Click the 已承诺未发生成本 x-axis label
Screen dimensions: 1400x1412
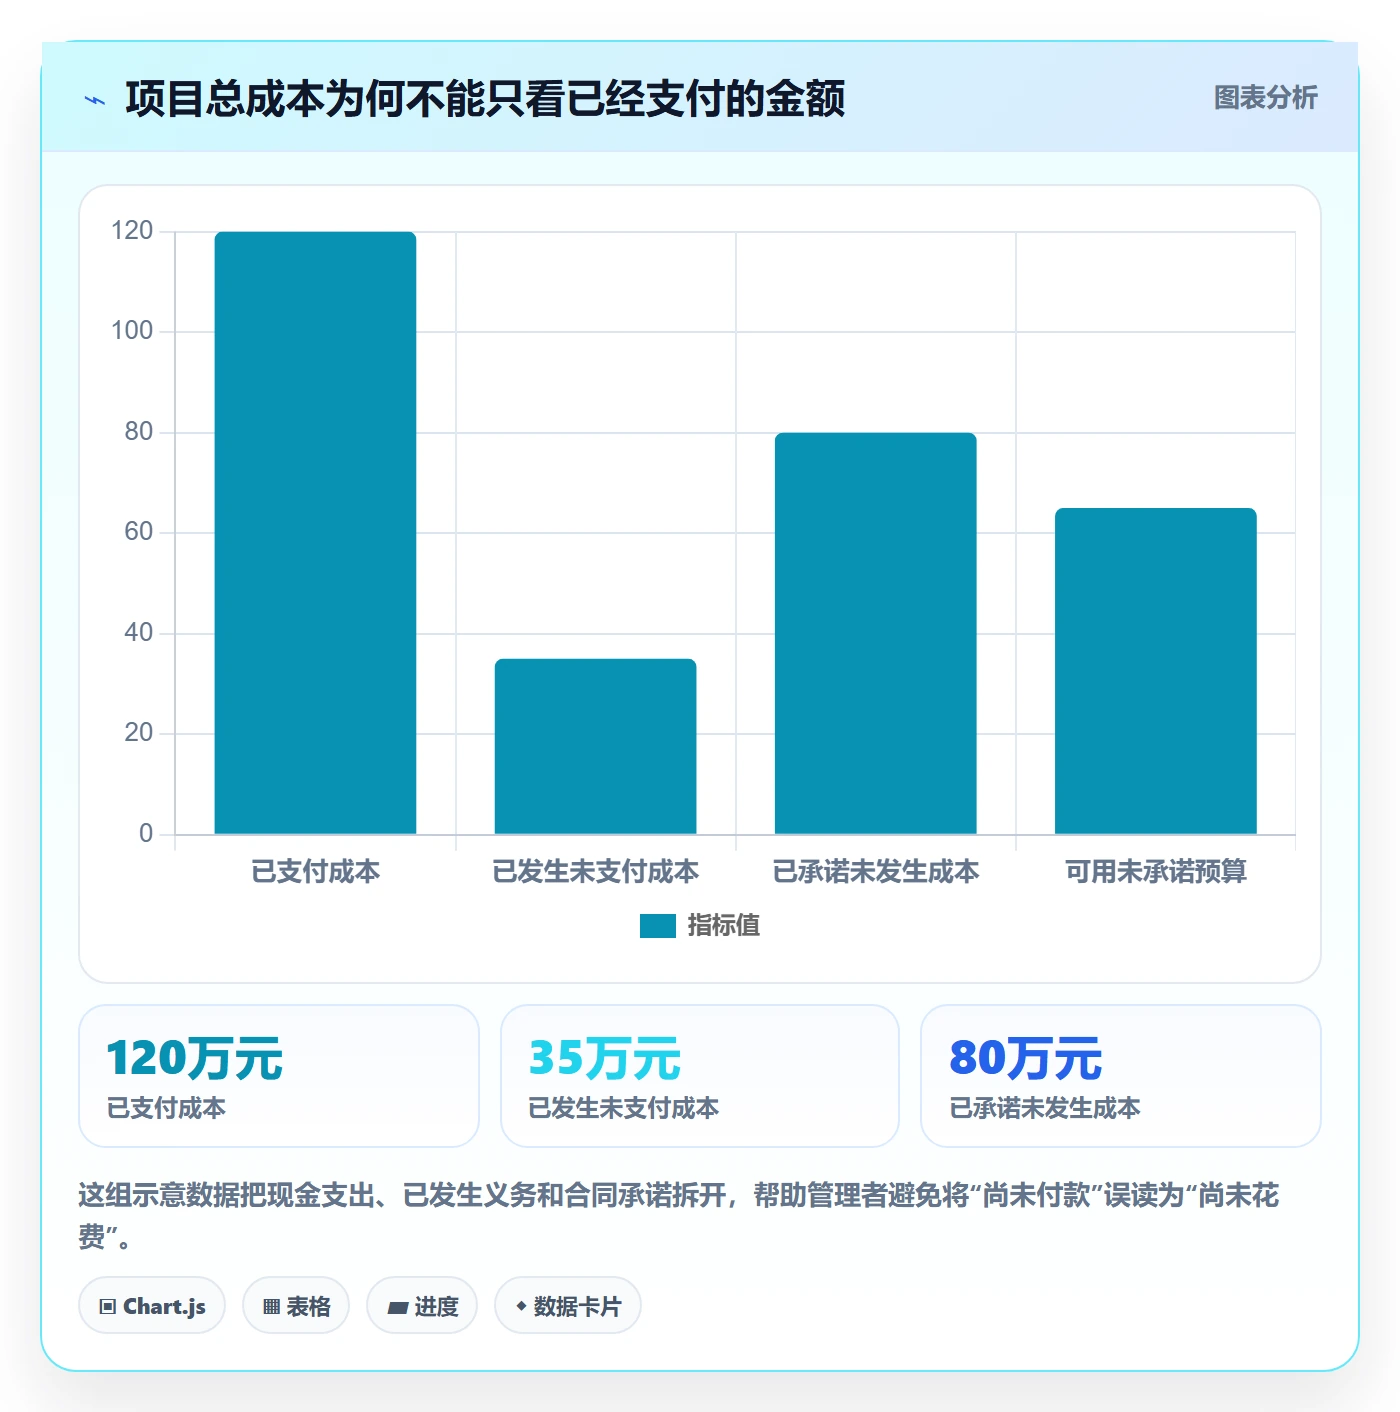(875, 872)
